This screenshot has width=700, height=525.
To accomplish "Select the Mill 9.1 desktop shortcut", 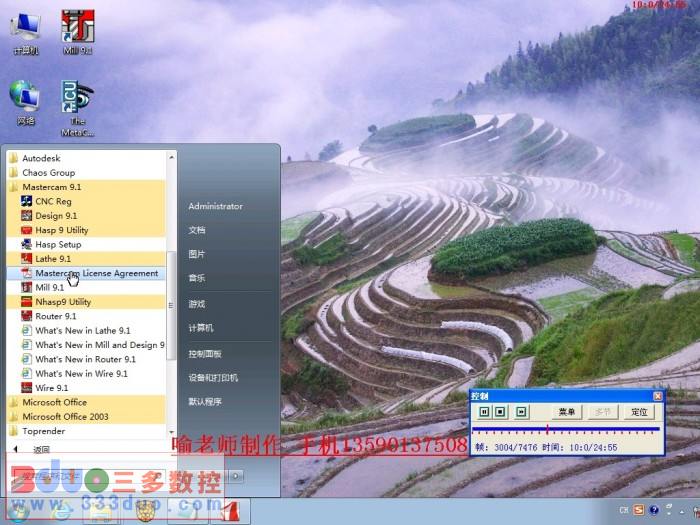I will click(78, 32).
